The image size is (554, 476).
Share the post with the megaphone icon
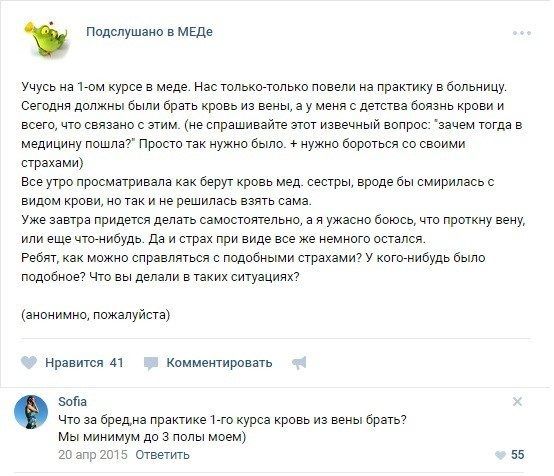click(x=299, y=363)
